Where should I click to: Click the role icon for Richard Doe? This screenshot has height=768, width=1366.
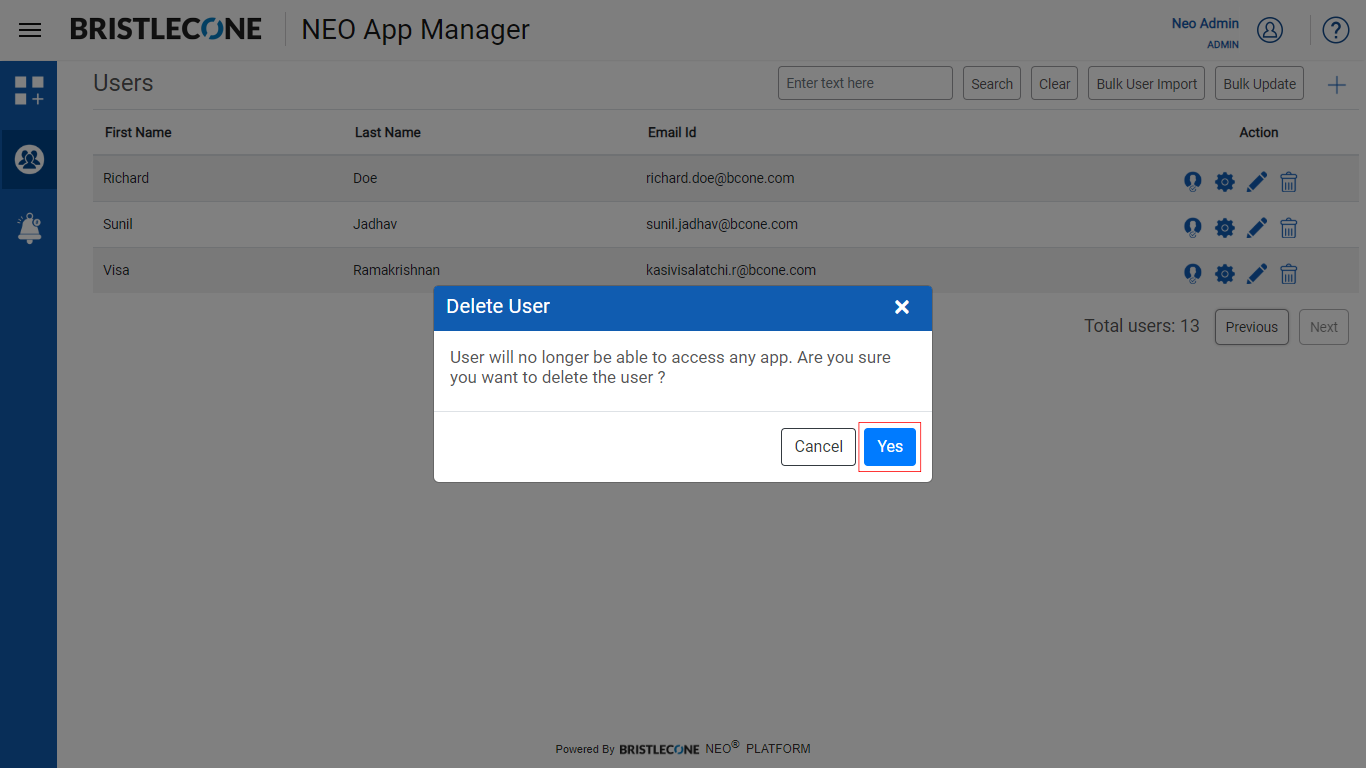coord(1192,182)
